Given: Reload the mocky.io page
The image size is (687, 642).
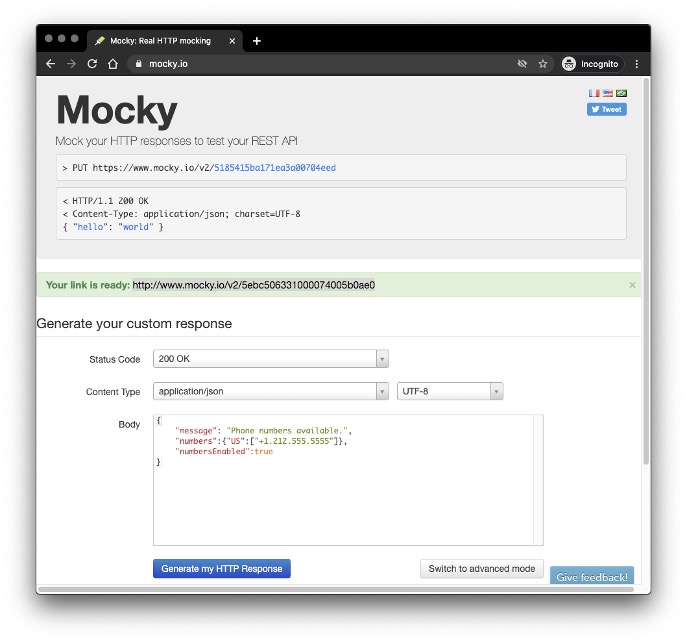Looking at the screenshot, I should 92,64.
